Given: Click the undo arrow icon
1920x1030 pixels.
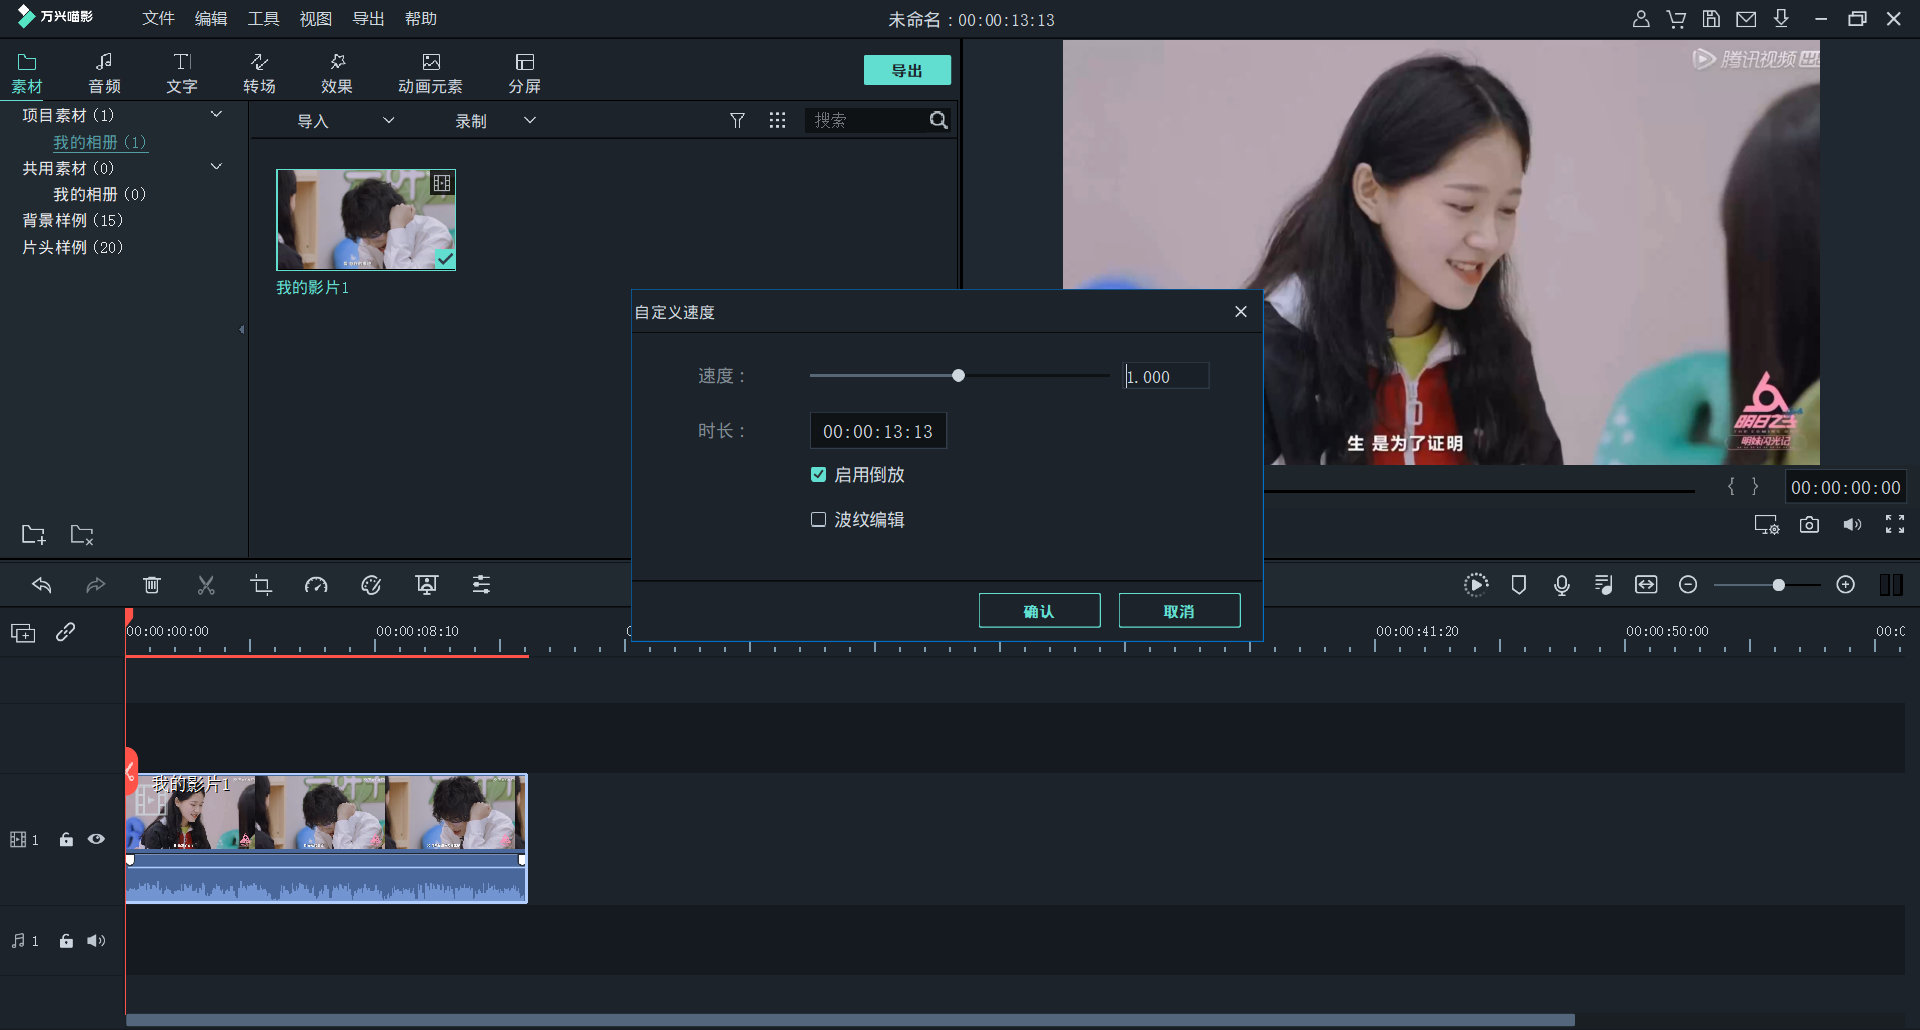Looking at the screenshot, I should tap(42, 585).
